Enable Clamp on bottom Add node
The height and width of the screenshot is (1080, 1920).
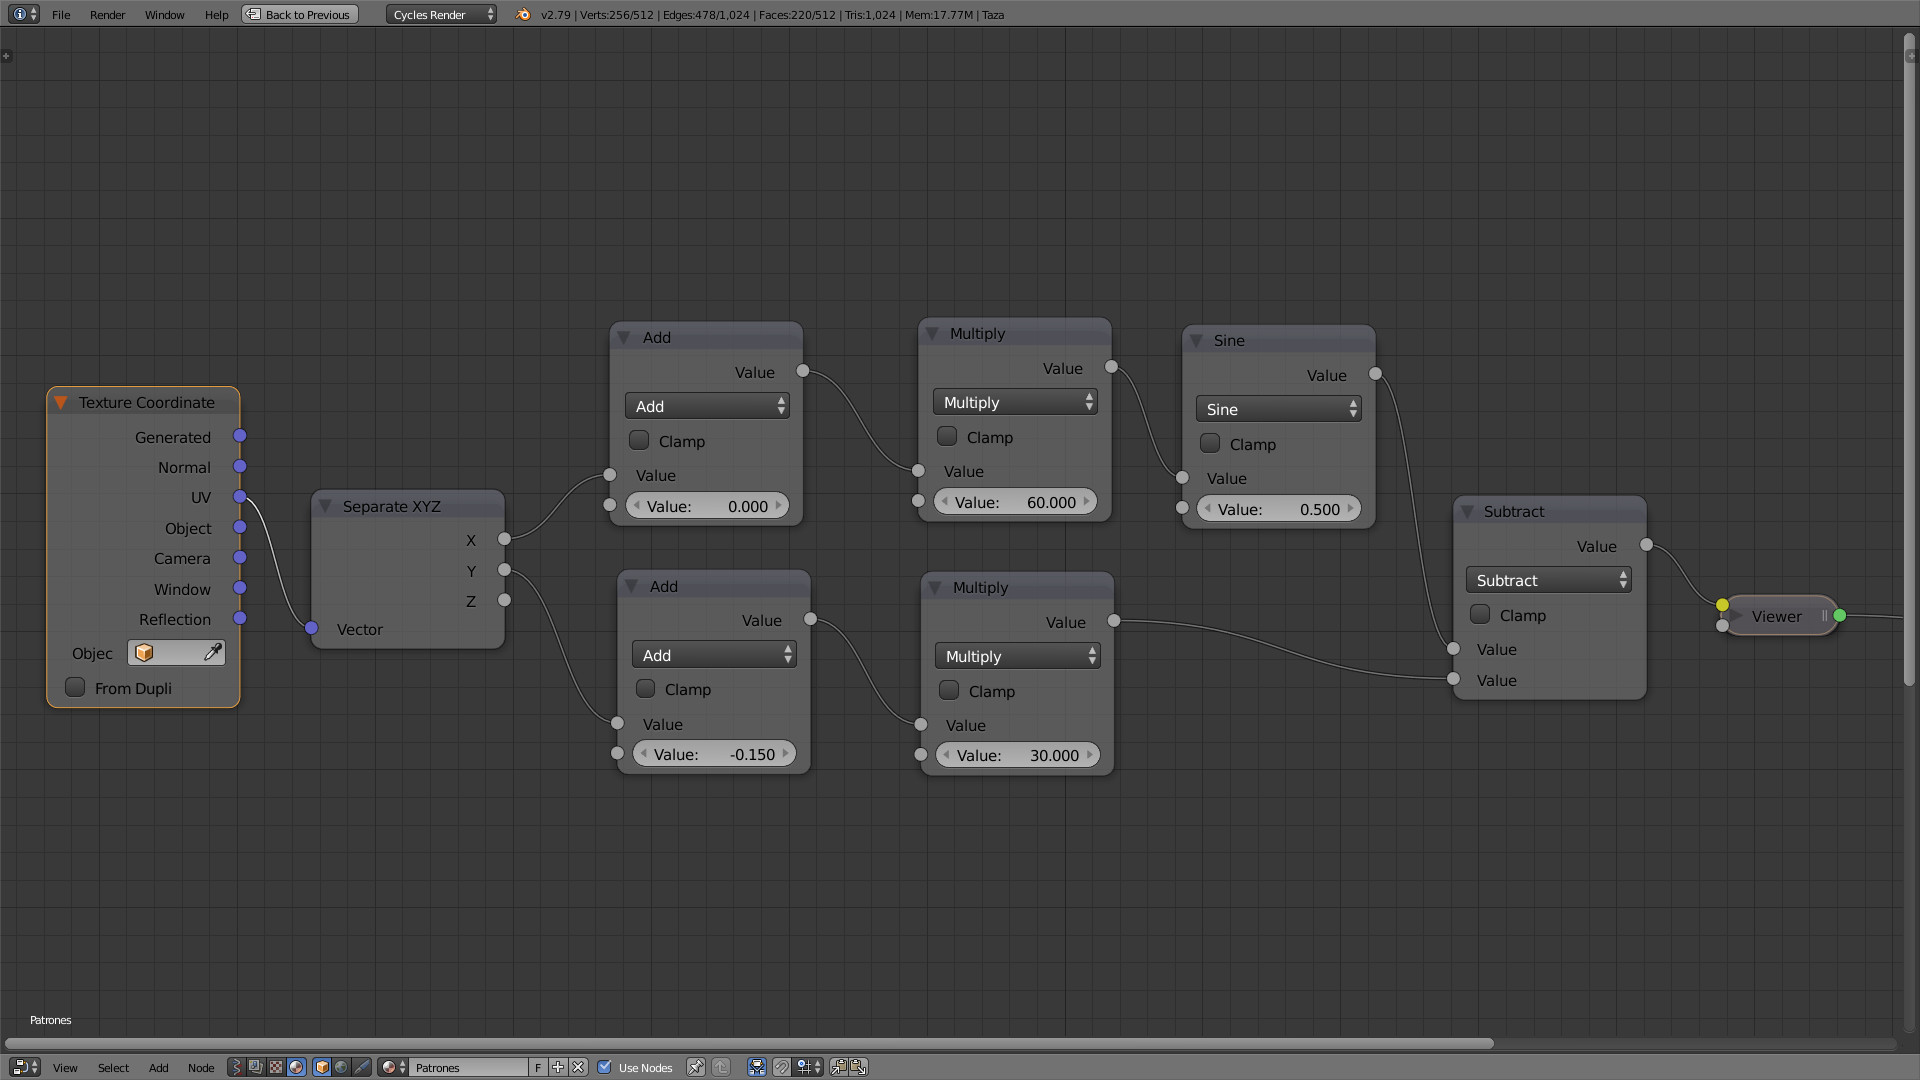point(646,689)
